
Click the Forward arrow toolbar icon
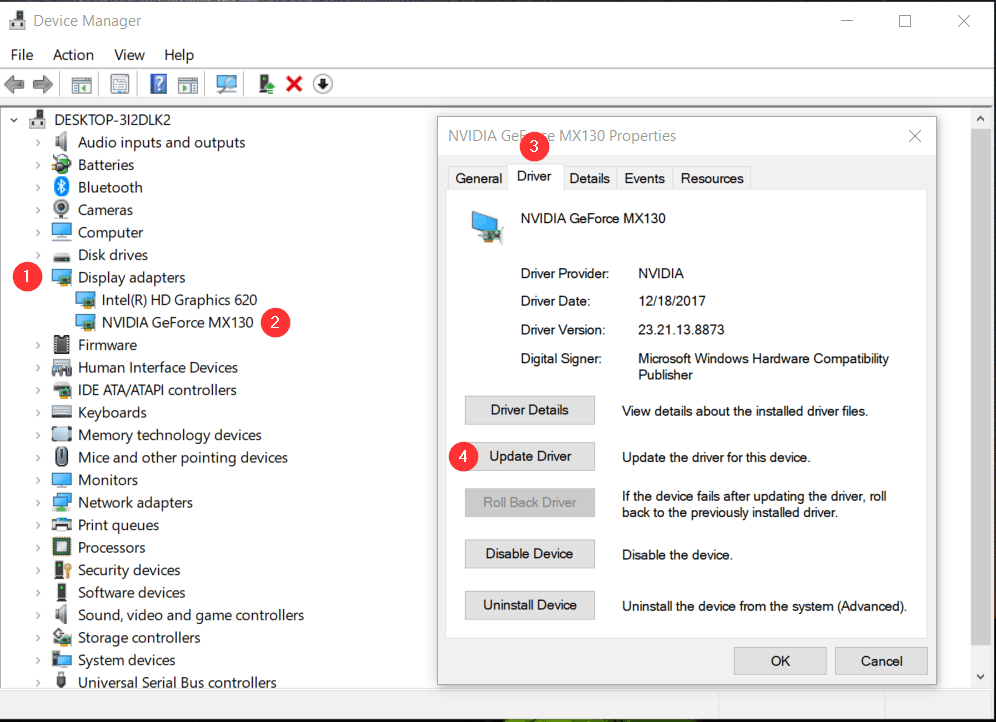click(x=43, y=84)
